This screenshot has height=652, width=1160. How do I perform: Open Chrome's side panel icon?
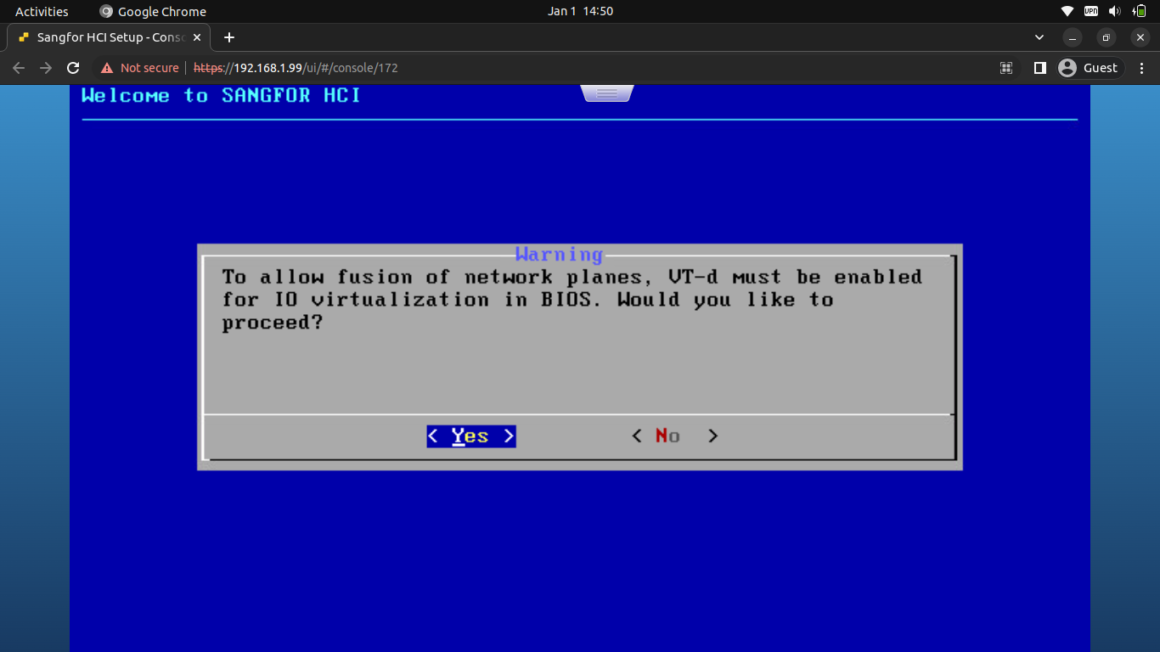pos(1039,67)
